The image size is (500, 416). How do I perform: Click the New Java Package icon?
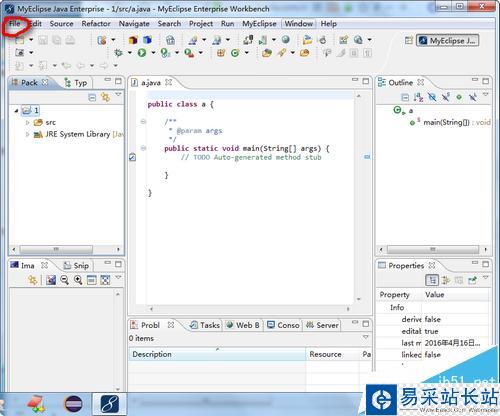point(221,53)
